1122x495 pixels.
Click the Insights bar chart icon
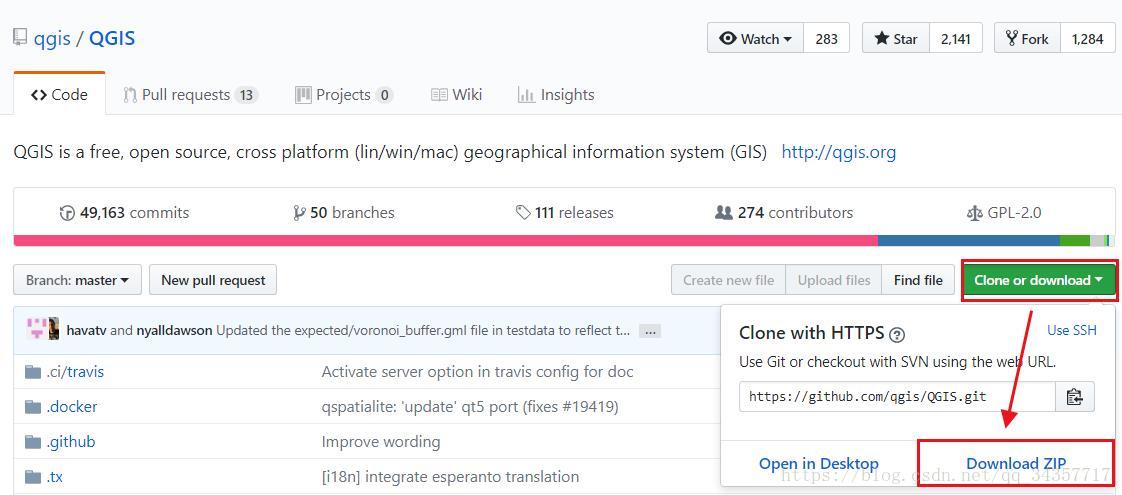coord(526,95)
